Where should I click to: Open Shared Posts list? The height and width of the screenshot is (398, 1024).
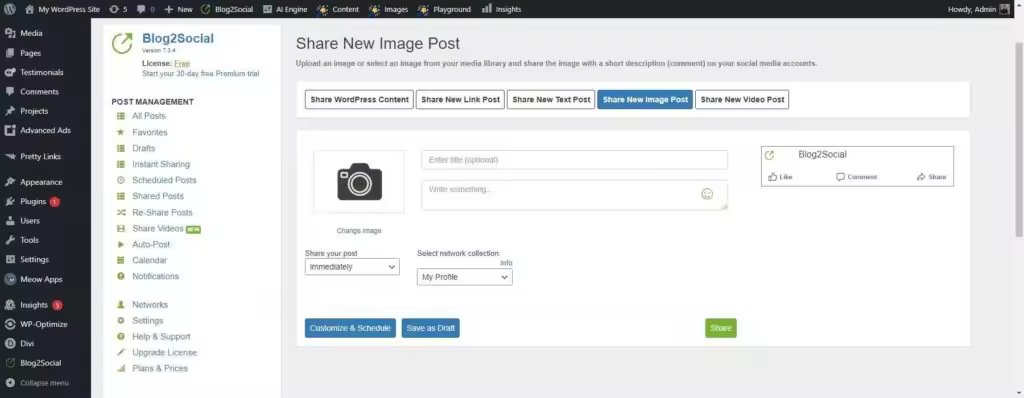pyautogui.click(x=157, y=196)
